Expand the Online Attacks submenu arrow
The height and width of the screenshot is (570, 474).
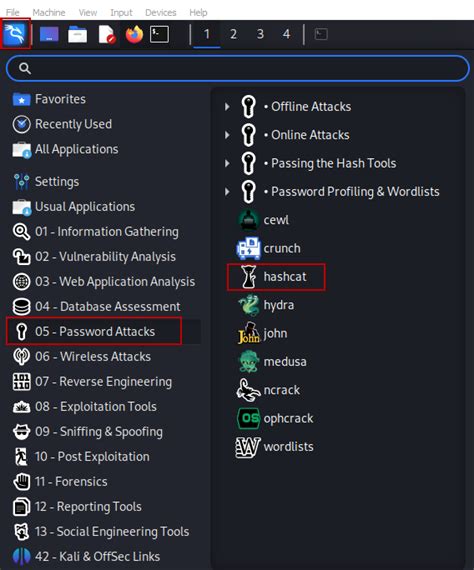point(227,135)
